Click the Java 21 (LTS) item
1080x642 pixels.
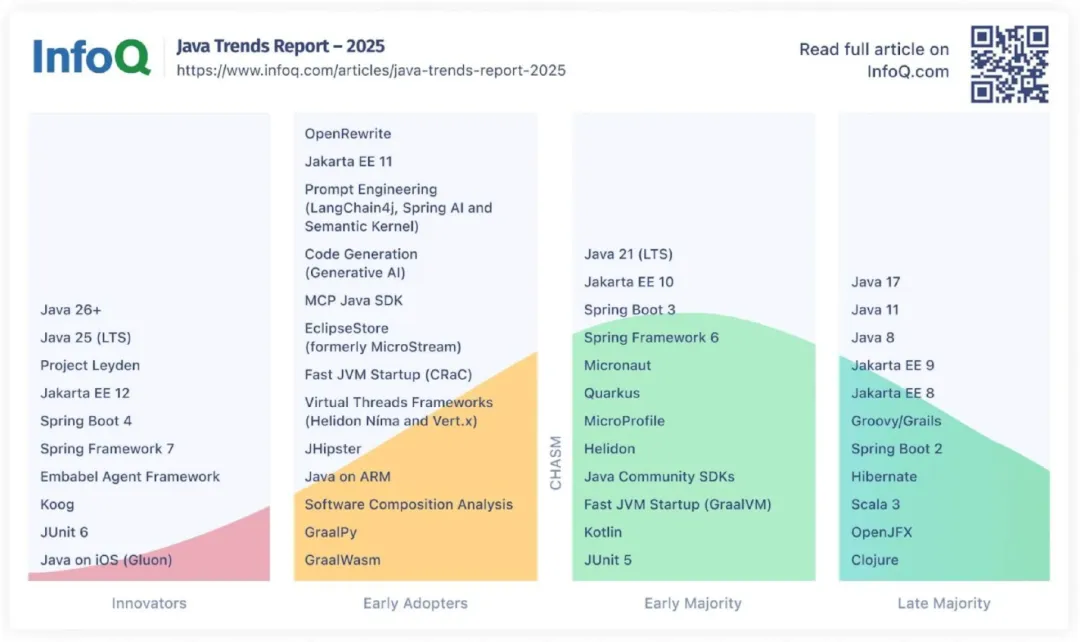click(x=628, y=254)
